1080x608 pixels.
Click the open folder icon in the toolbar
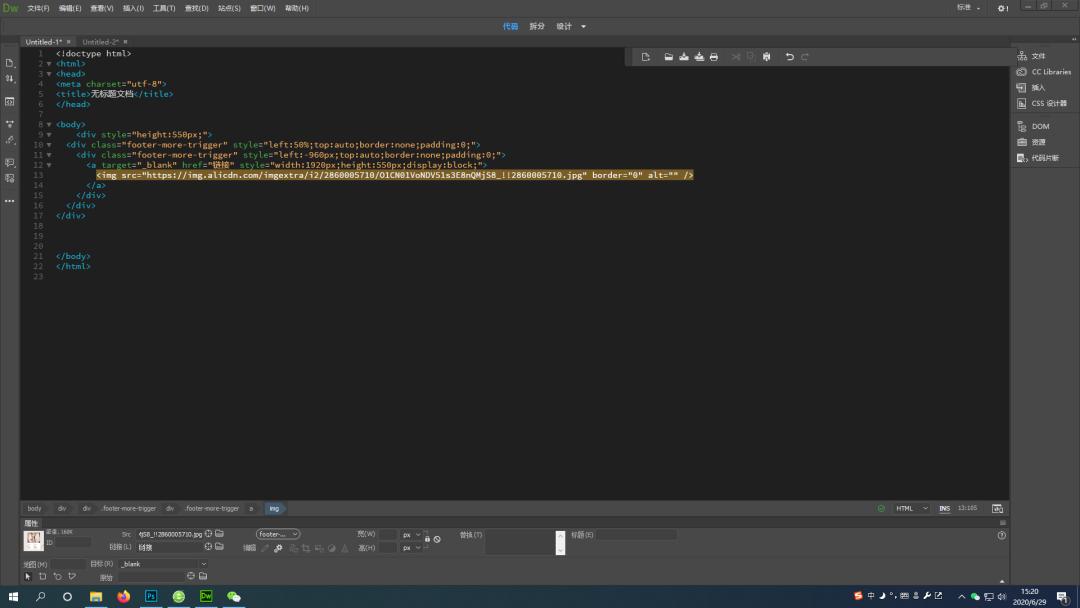point(669,57)
